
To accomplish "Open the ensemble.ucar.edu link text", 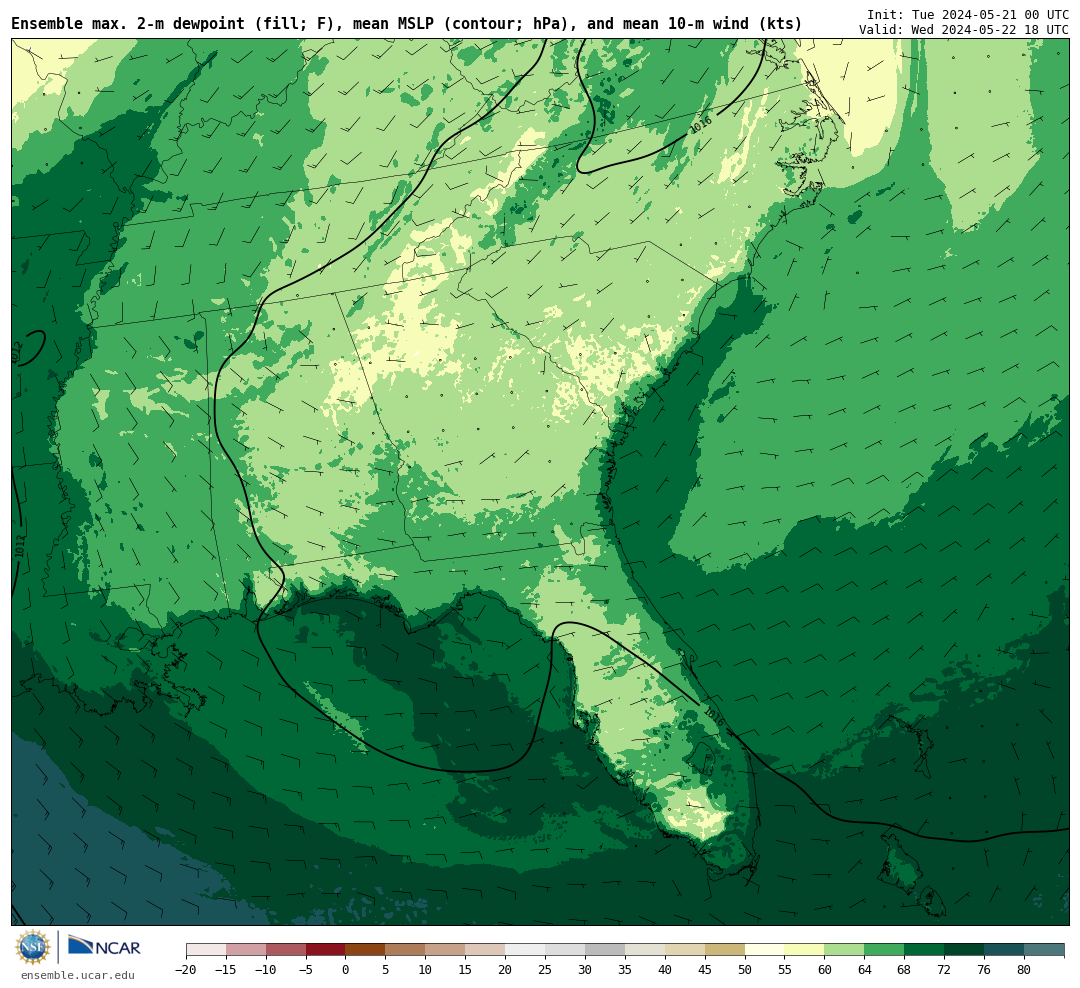I will click(x=78, y=975).
